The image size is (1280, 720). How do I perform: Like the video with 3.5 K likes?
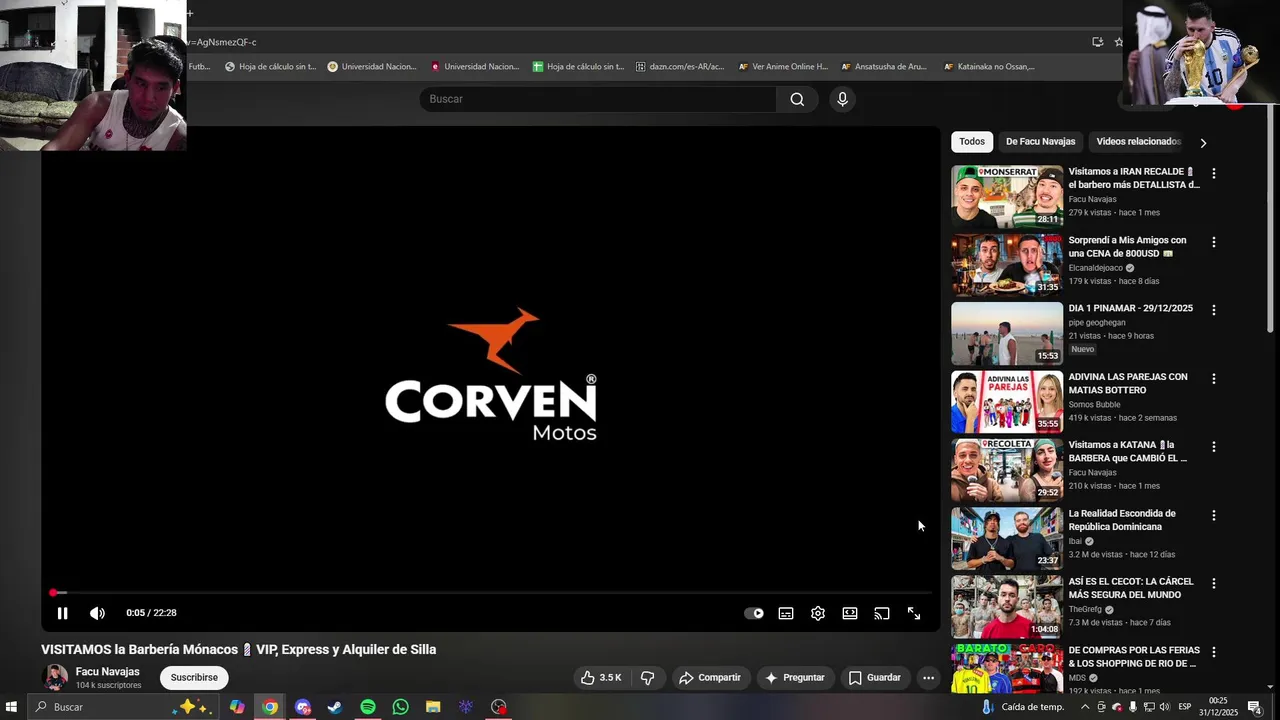pos(601,678)
